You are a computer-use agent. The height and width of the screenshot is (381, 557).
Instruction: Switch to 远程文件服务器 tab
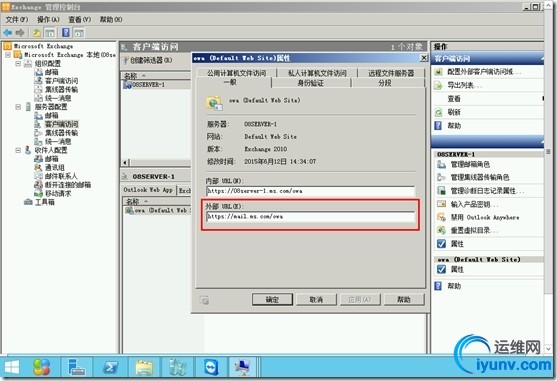[x=391, y=73]
